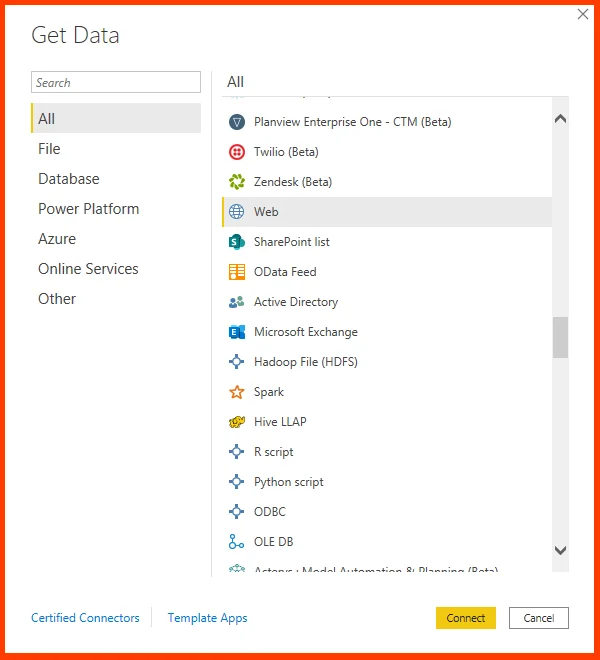Click the orange Spark star icon

click(237, 392)
